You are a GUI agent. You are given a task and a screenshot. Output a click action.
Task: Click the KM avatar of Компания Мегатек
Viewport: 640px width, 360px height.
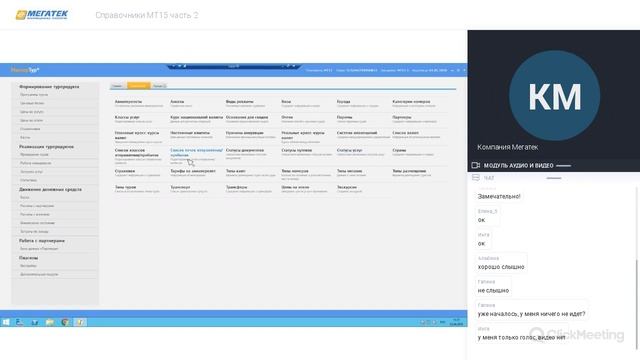pyautogui.click(x=554, y=96)
